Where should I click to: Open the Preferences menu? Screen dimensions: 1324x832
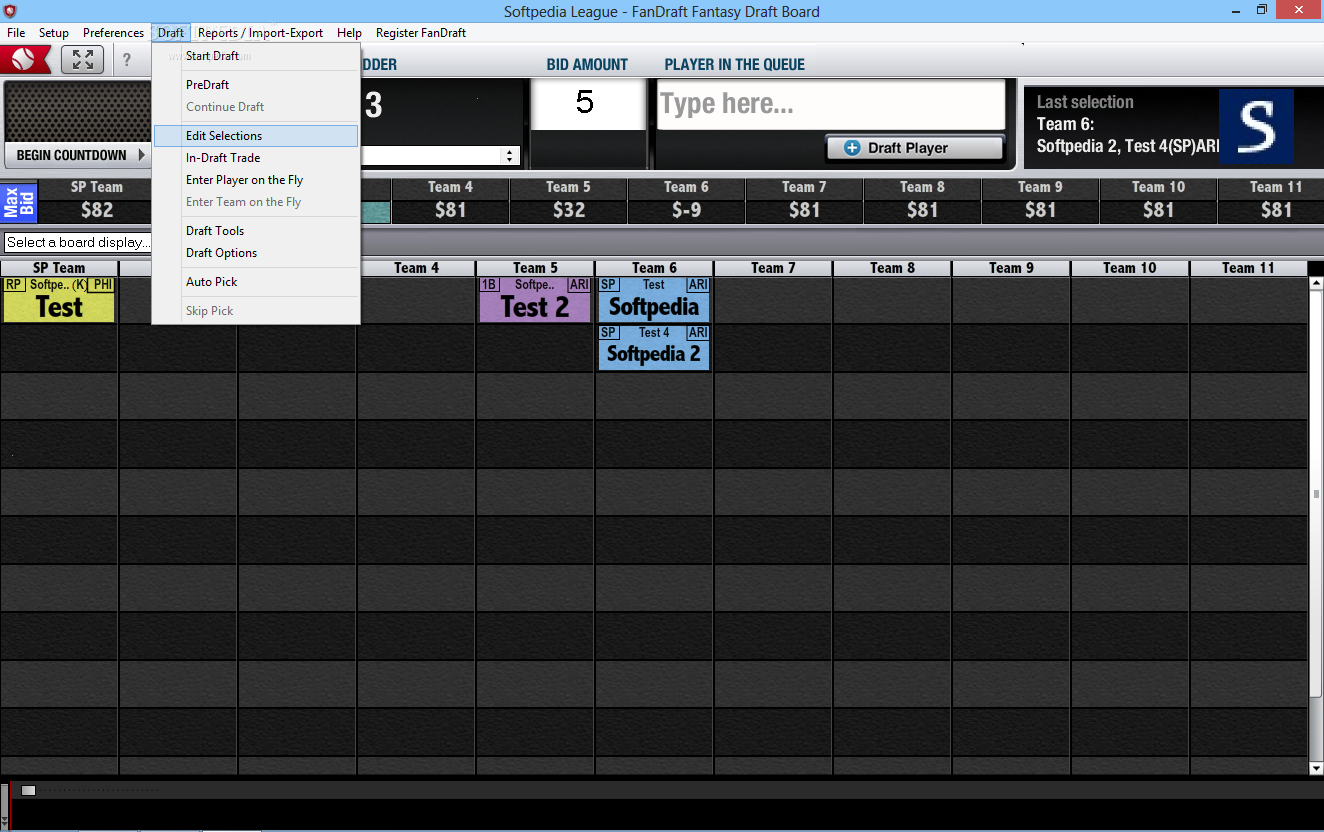click(x=113, y=33)
